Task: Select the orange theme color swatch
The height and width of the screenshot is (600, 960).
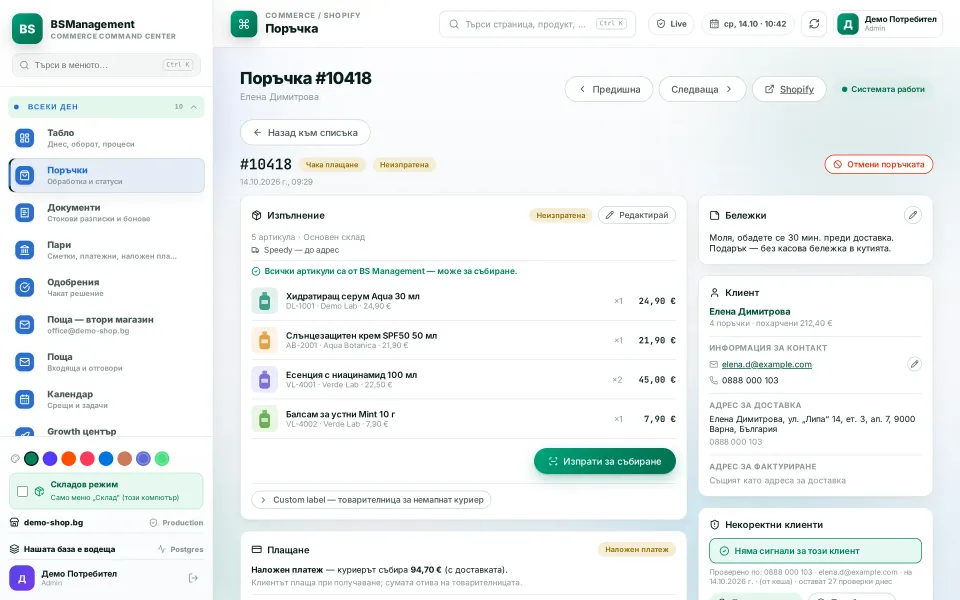Action: [69, 459]
